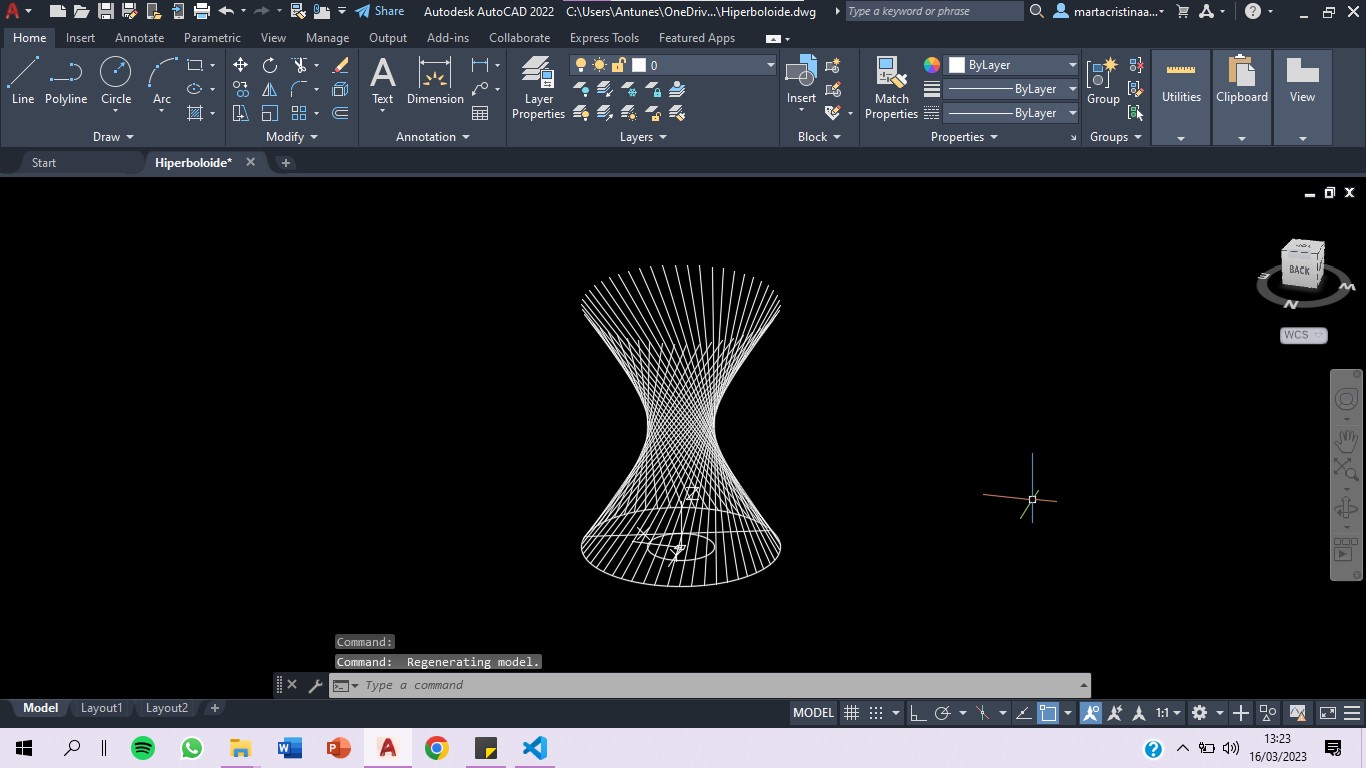Click the keyword search box

pos(934,11)
